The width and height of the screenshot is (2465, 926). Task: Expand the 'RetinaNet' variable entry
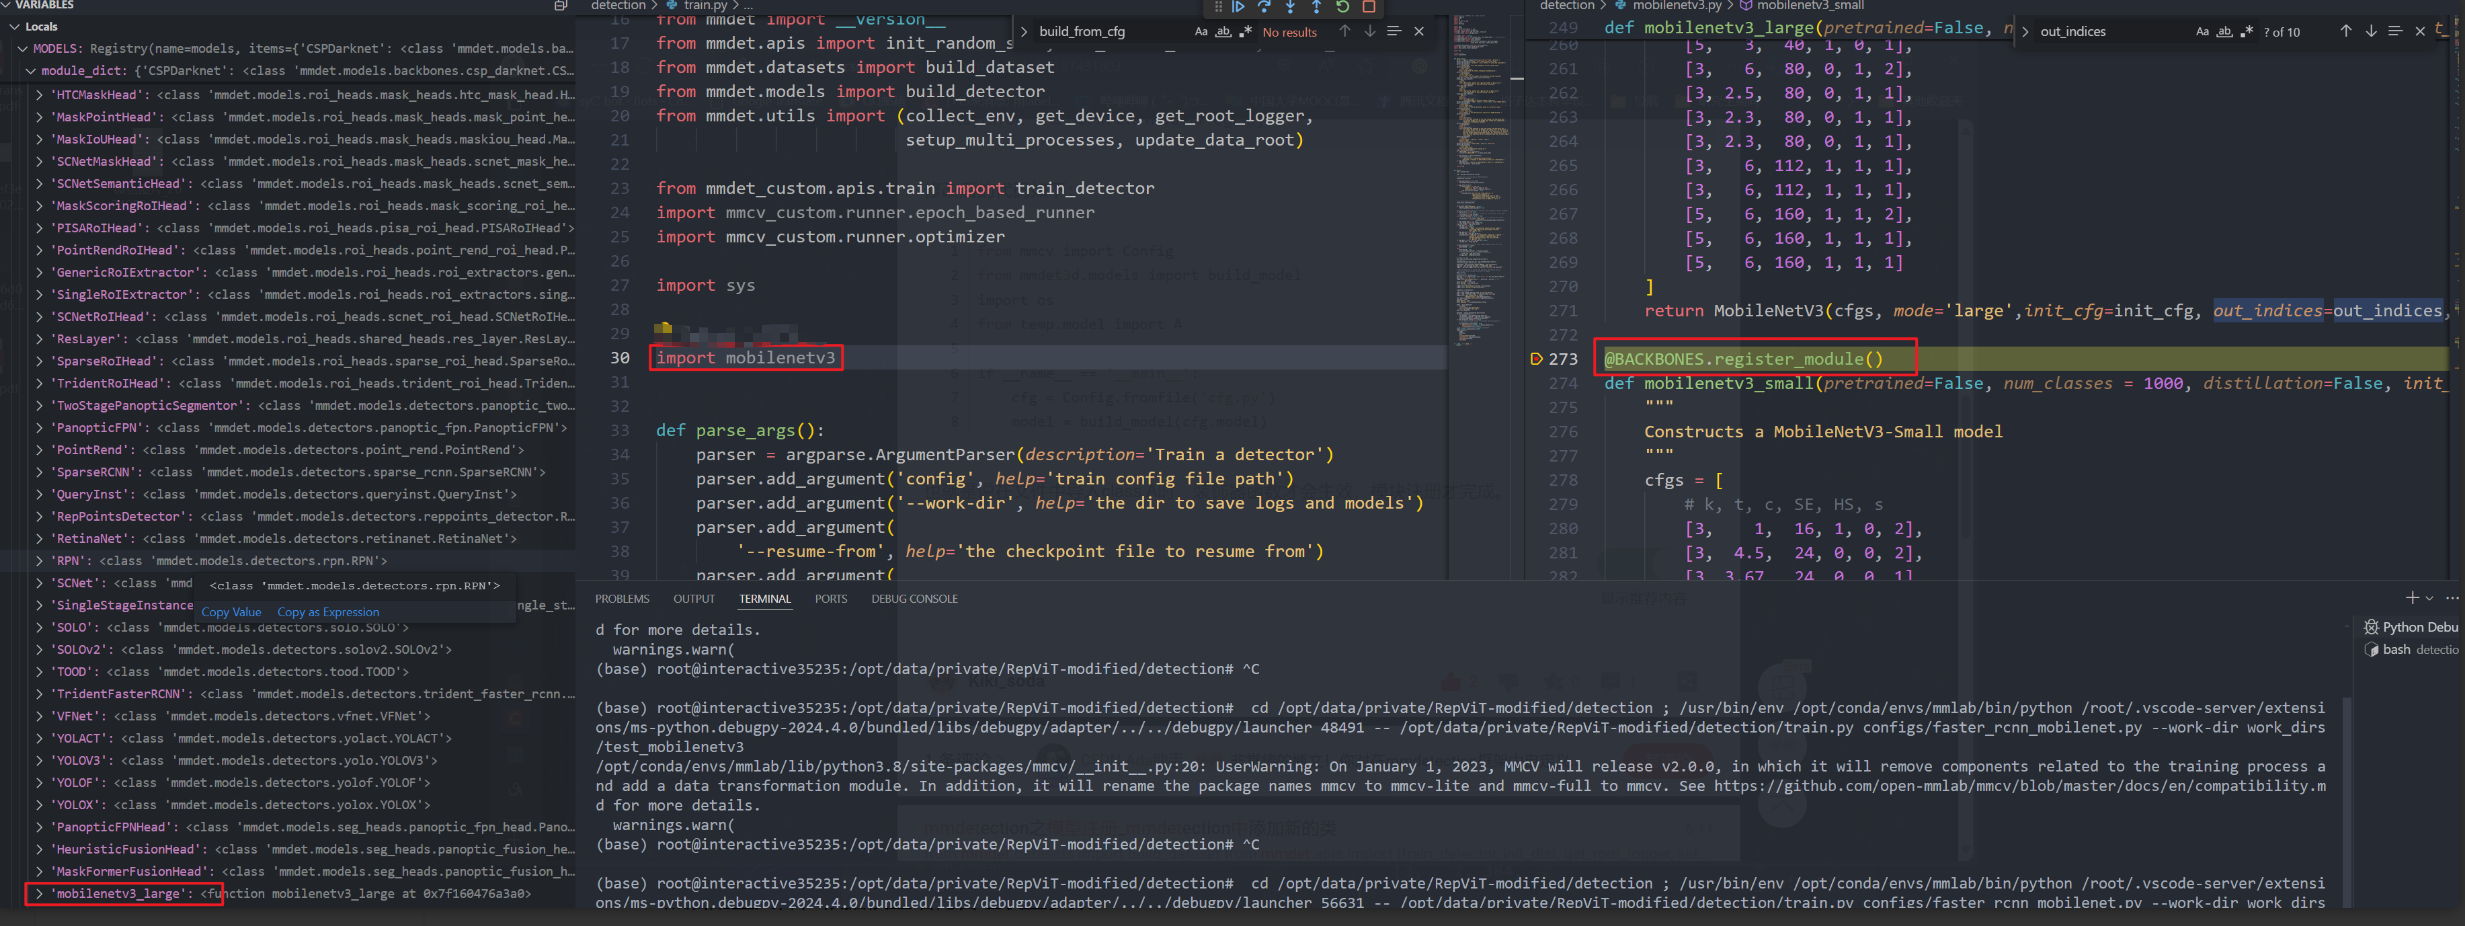39,539
